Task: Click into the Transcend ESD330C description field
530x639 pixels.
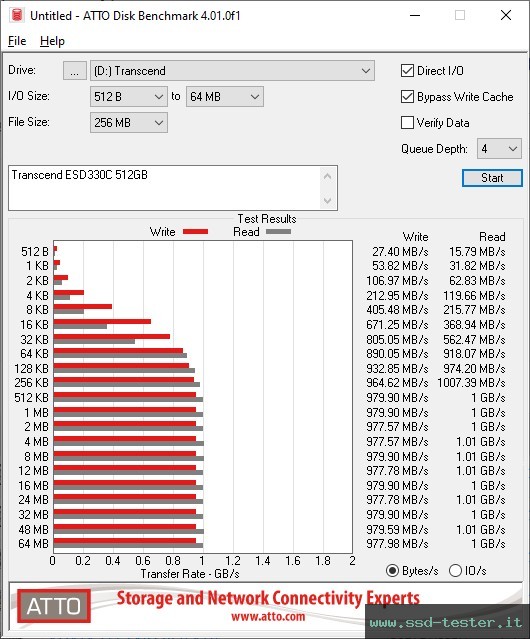Action: pyautogui.click(x=165, y=188)
